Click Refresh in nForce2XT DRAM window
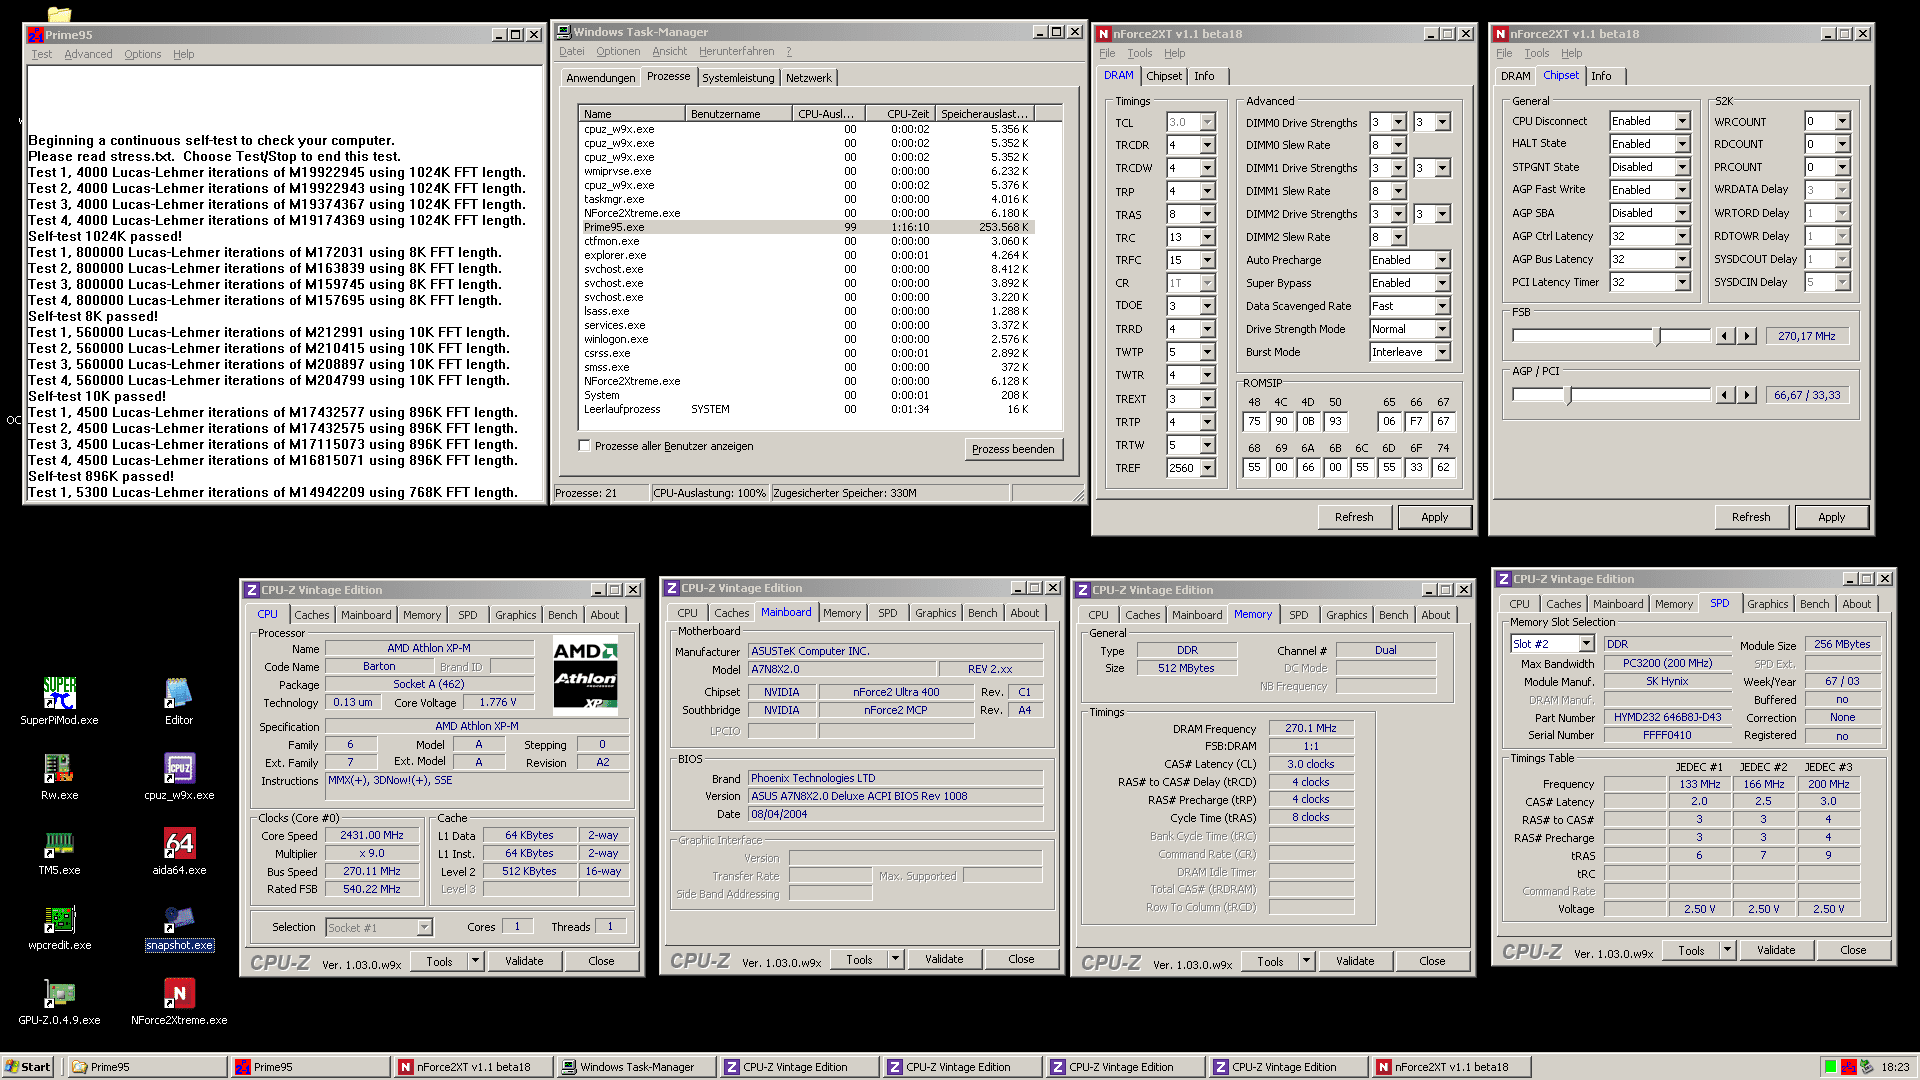 [x=1354, y=517]
